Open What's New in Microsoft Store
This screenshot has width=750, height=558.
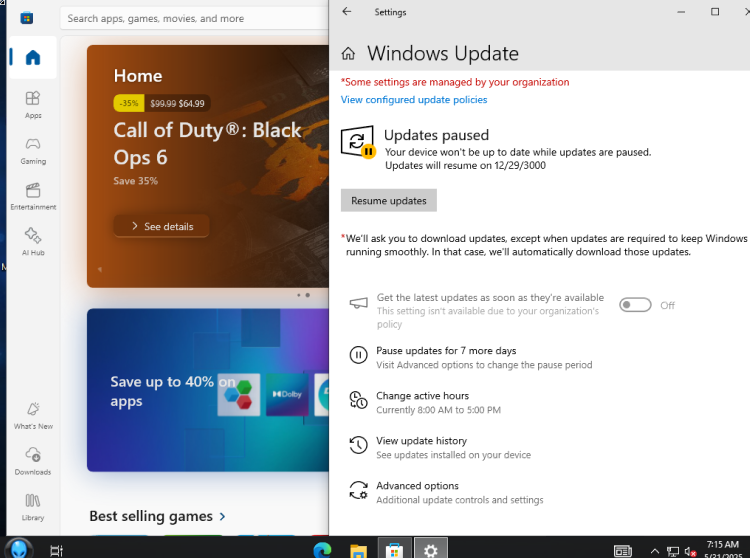tap(33, 416)
